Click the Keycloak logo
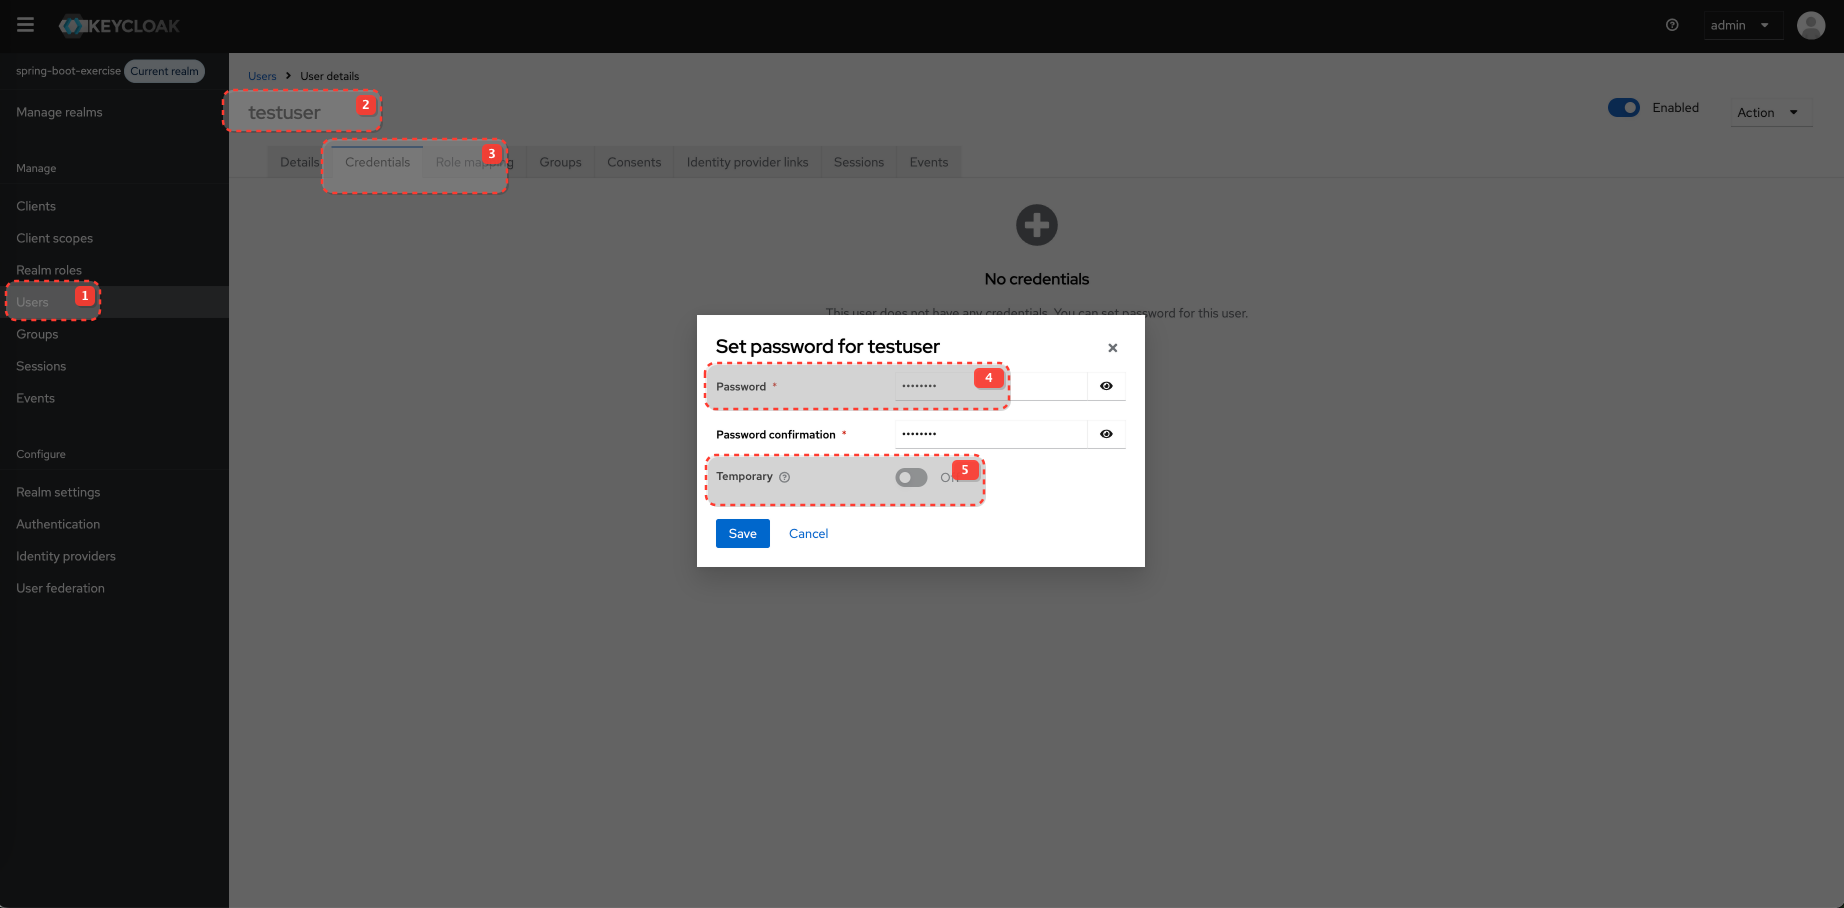Viewport: 1844px width, 908px height. pyautogui.click(x=118, y=25)
